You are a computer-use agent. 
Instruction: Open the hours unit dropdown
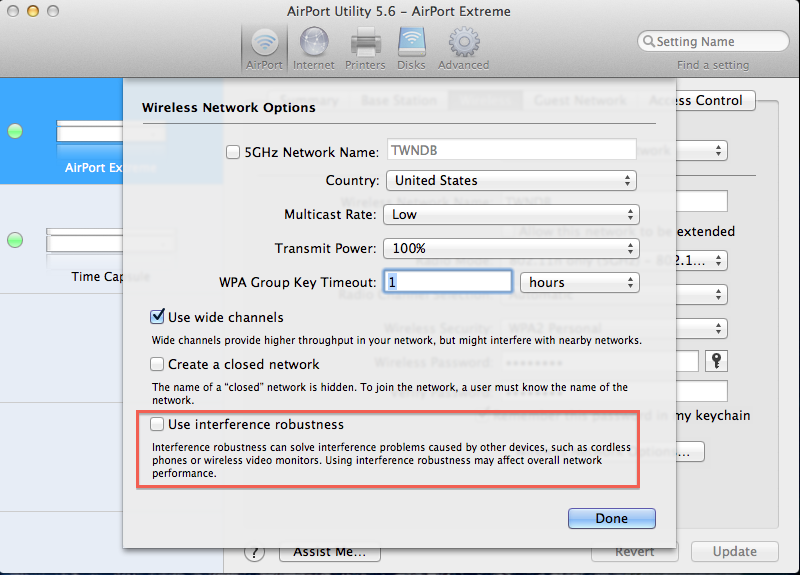coord(580,282)
